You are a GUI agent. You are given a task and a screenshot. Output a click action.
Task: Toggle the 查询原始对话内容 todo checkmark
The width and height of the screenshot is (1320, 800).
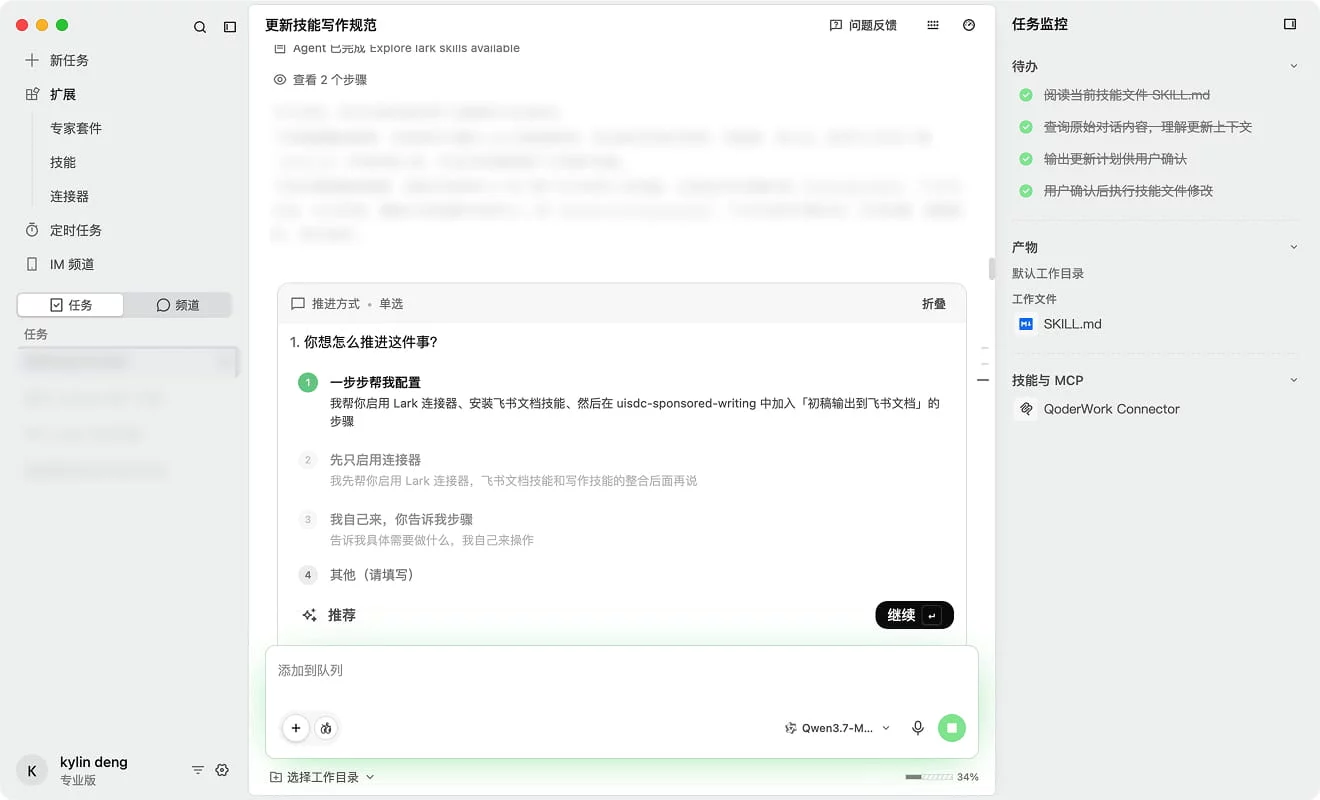[x=1025, y=127]
